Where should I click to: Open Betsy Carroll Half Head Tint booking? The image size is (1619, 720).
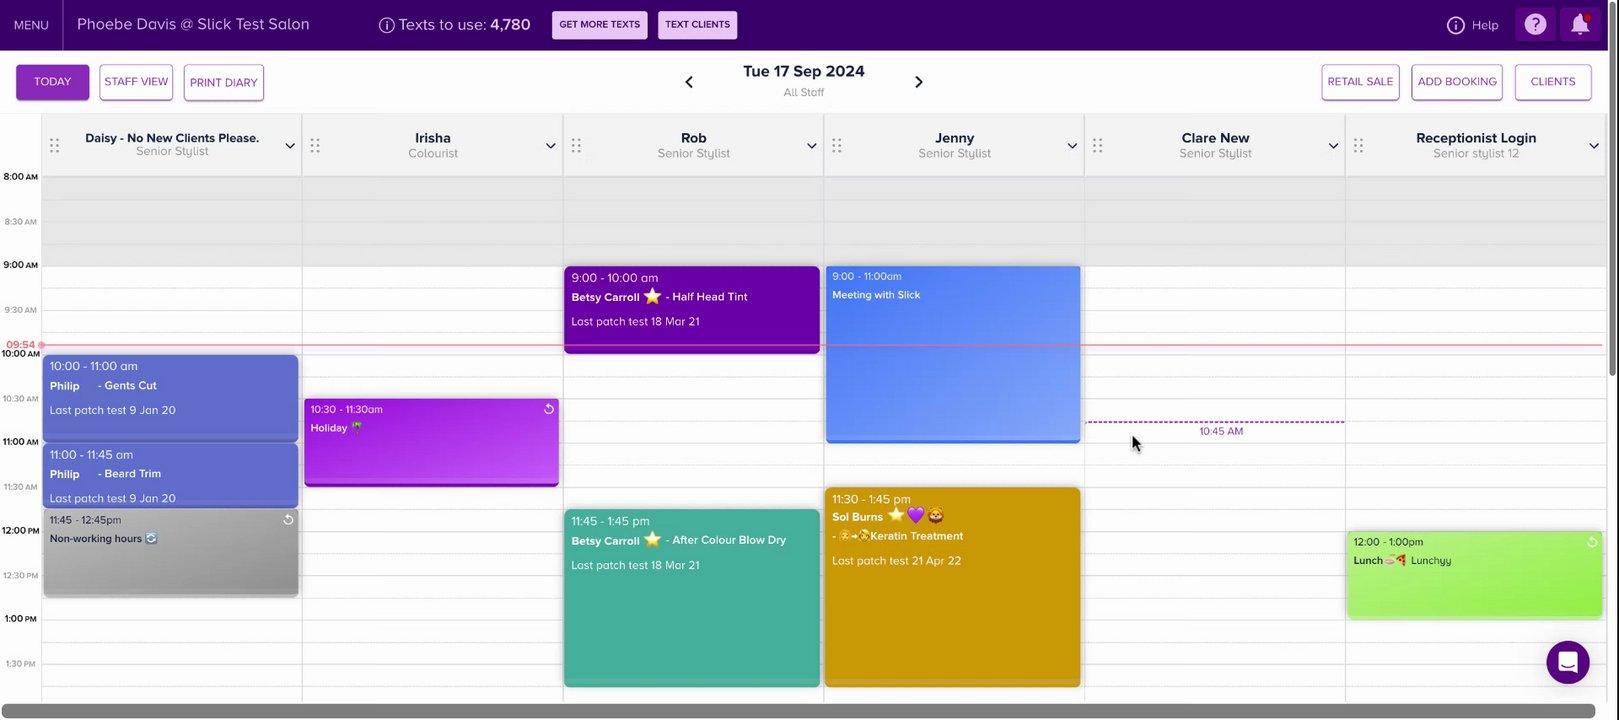tap(692, 310)
